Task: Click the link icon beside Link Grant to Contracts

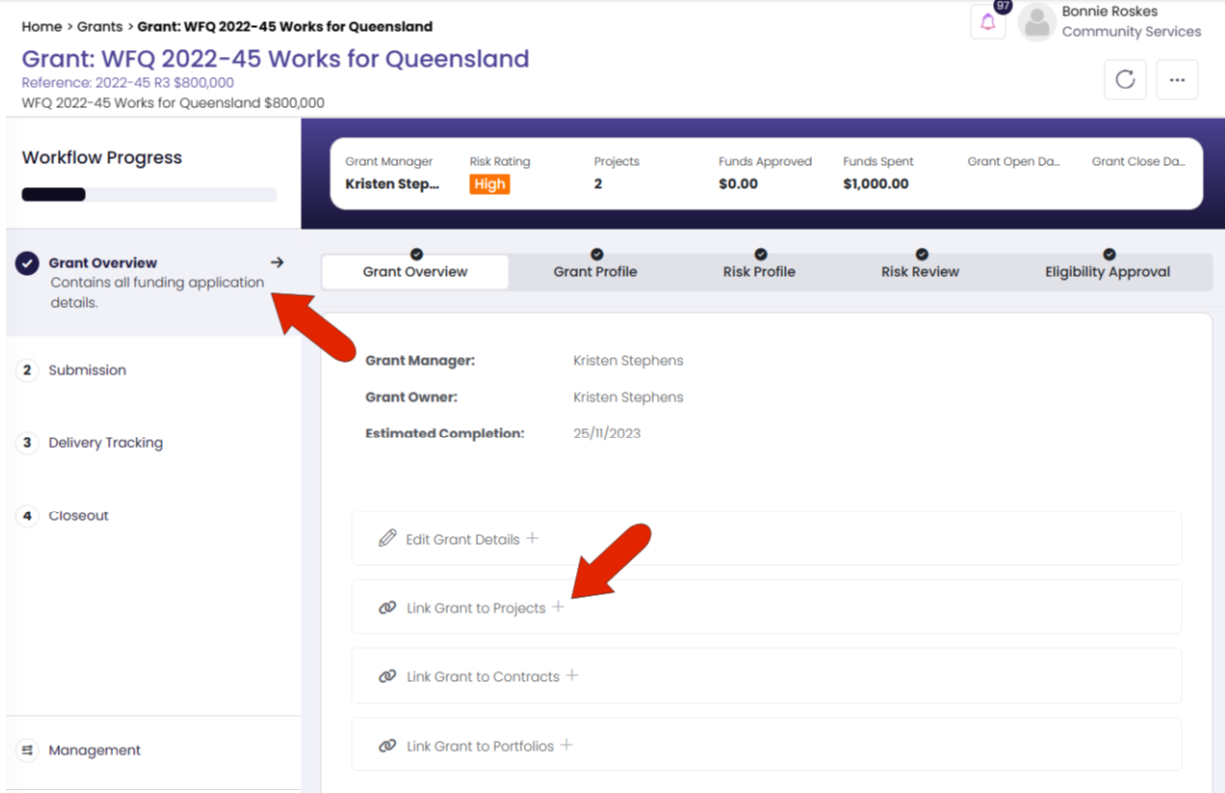Action: [388, 677]
